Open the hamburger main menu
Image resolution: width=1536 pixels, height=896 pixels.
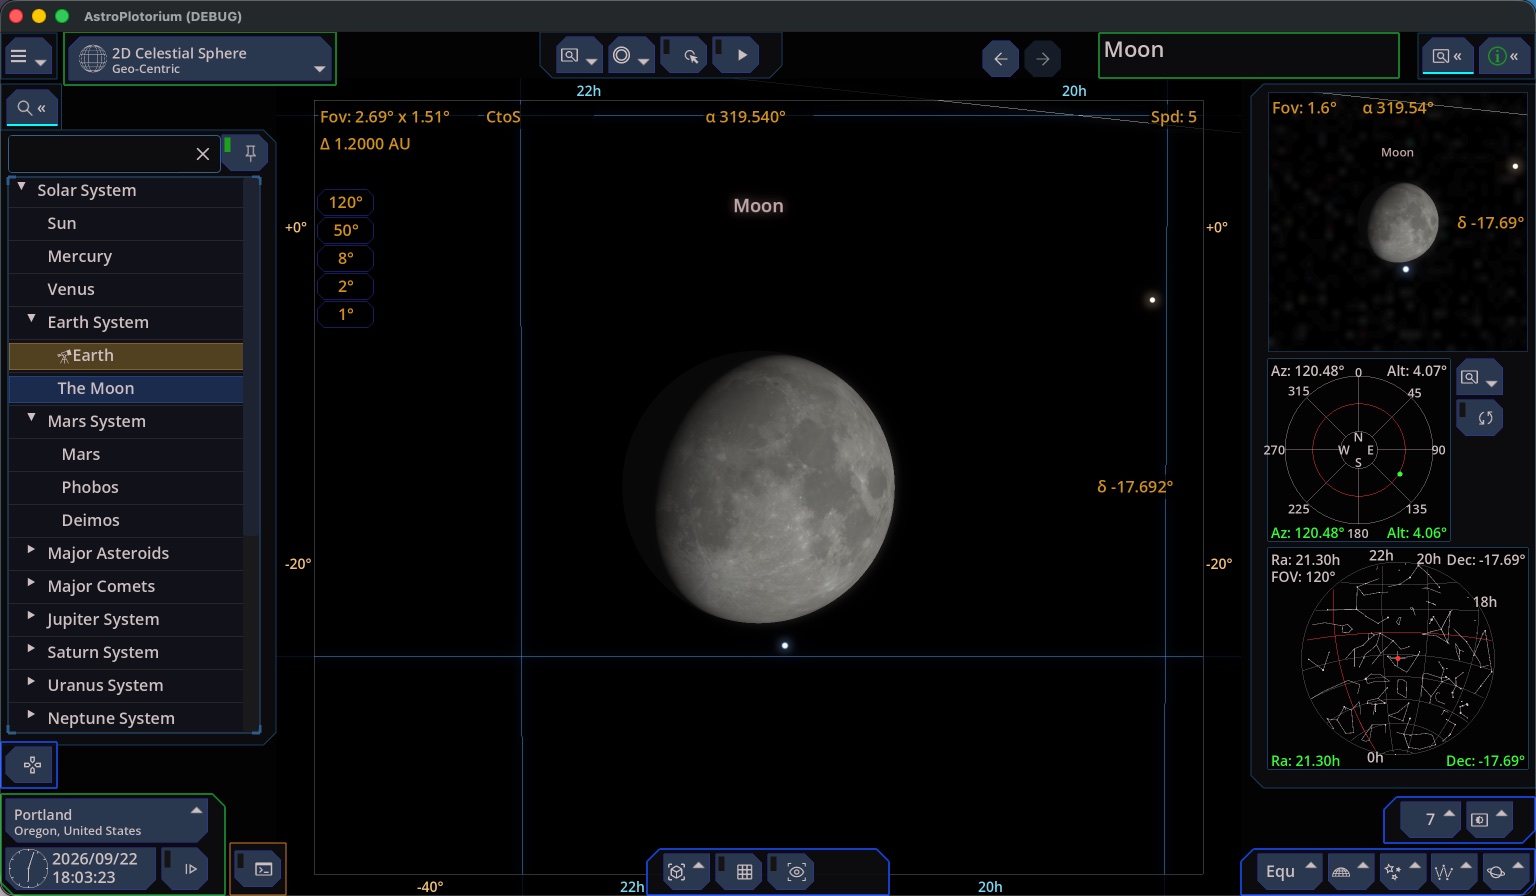pyautogui.click(x=27, y=58)
